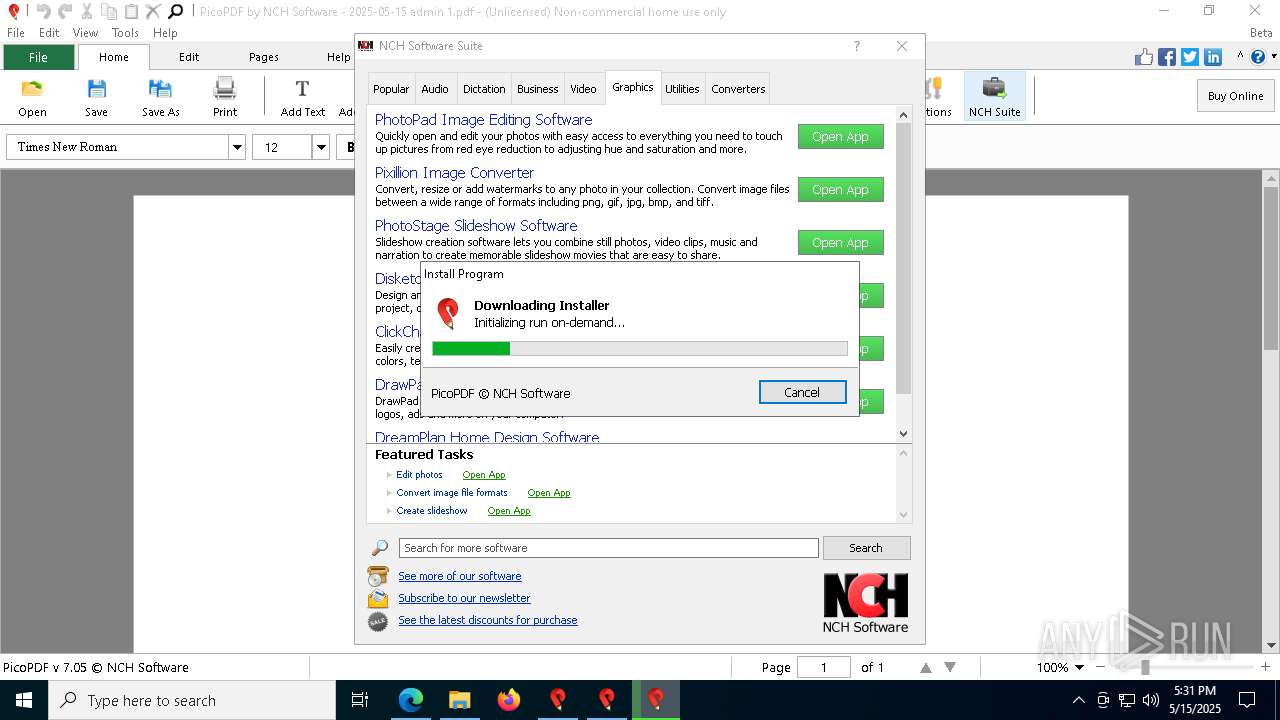The width and height of the screenshot is (1280, 720).
Task: Open the NCH Suite toolbar button
Action: coord(994,97)
